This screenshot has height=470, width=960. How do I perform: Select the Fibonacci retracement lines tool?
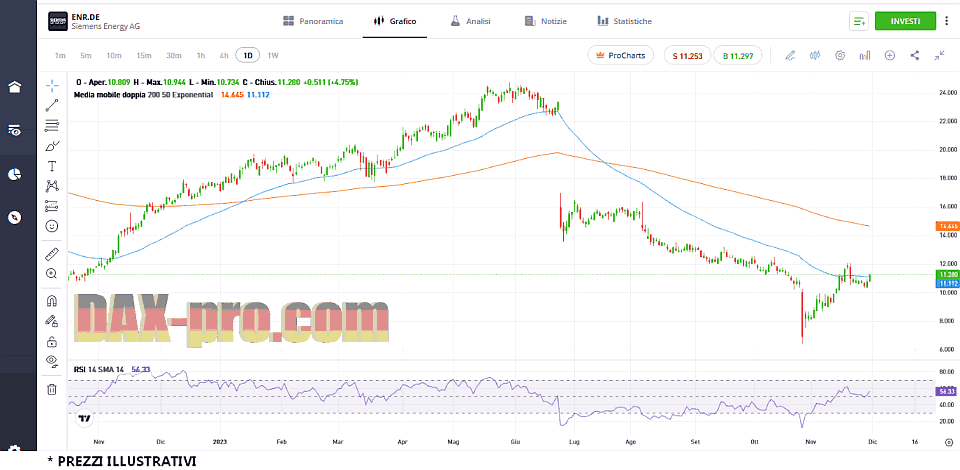coord(52,126)
